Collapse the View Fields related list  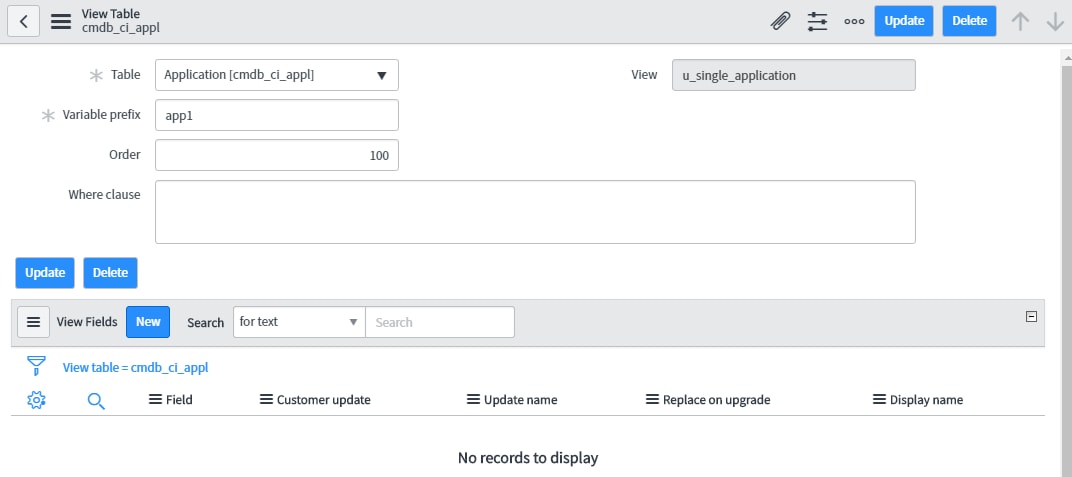[1032, 316]
